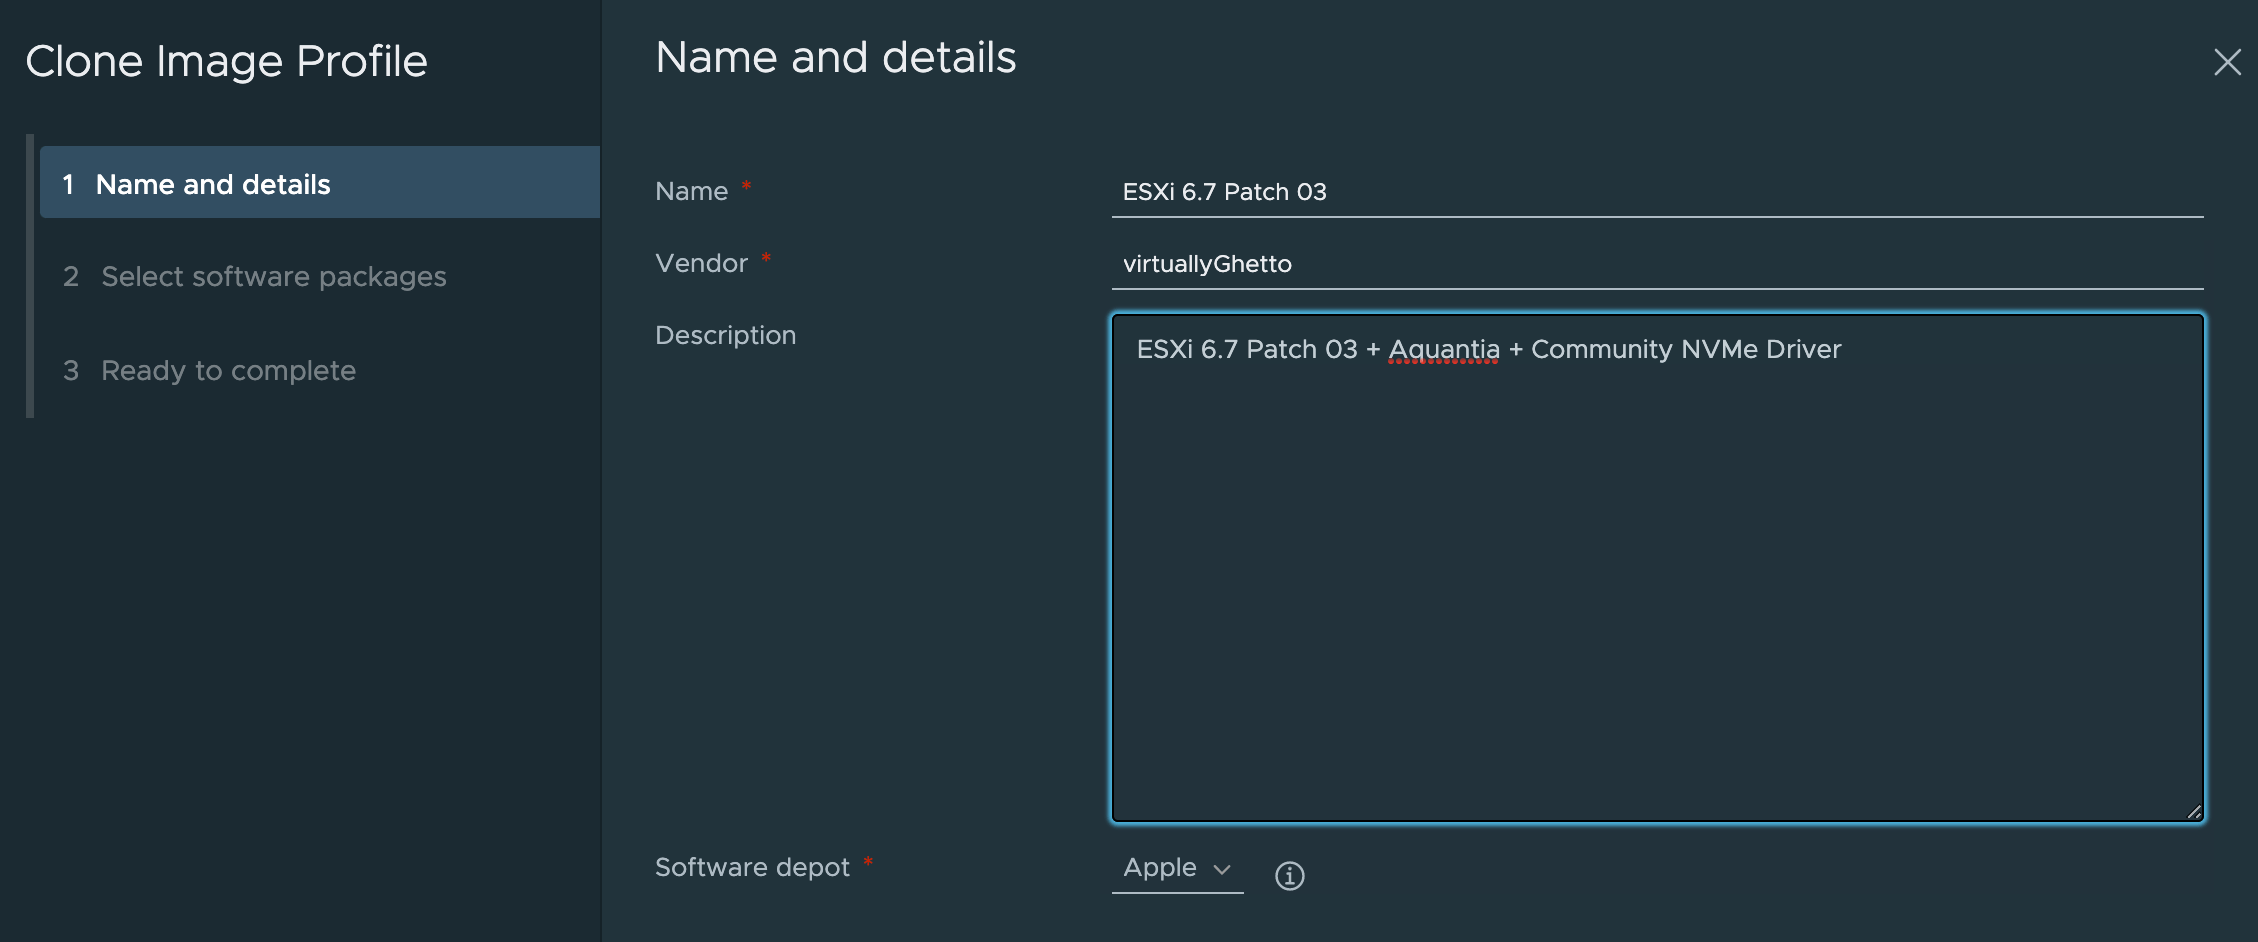Image resolution: width=2258 pixels, height=942 pixels.
Task: Click the Vendor field label
Action: [x=700, y=263]
